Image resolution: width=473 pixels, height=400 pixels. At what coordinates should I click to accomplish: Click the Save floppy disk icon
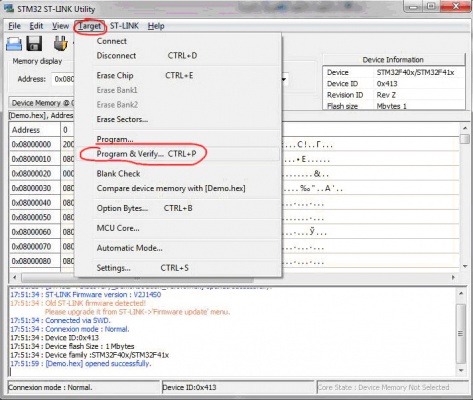[x=34, y=44]
